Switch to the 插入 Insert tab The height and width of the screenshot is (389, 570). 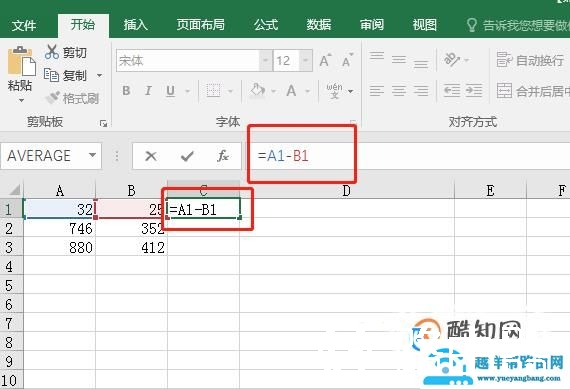135,25
